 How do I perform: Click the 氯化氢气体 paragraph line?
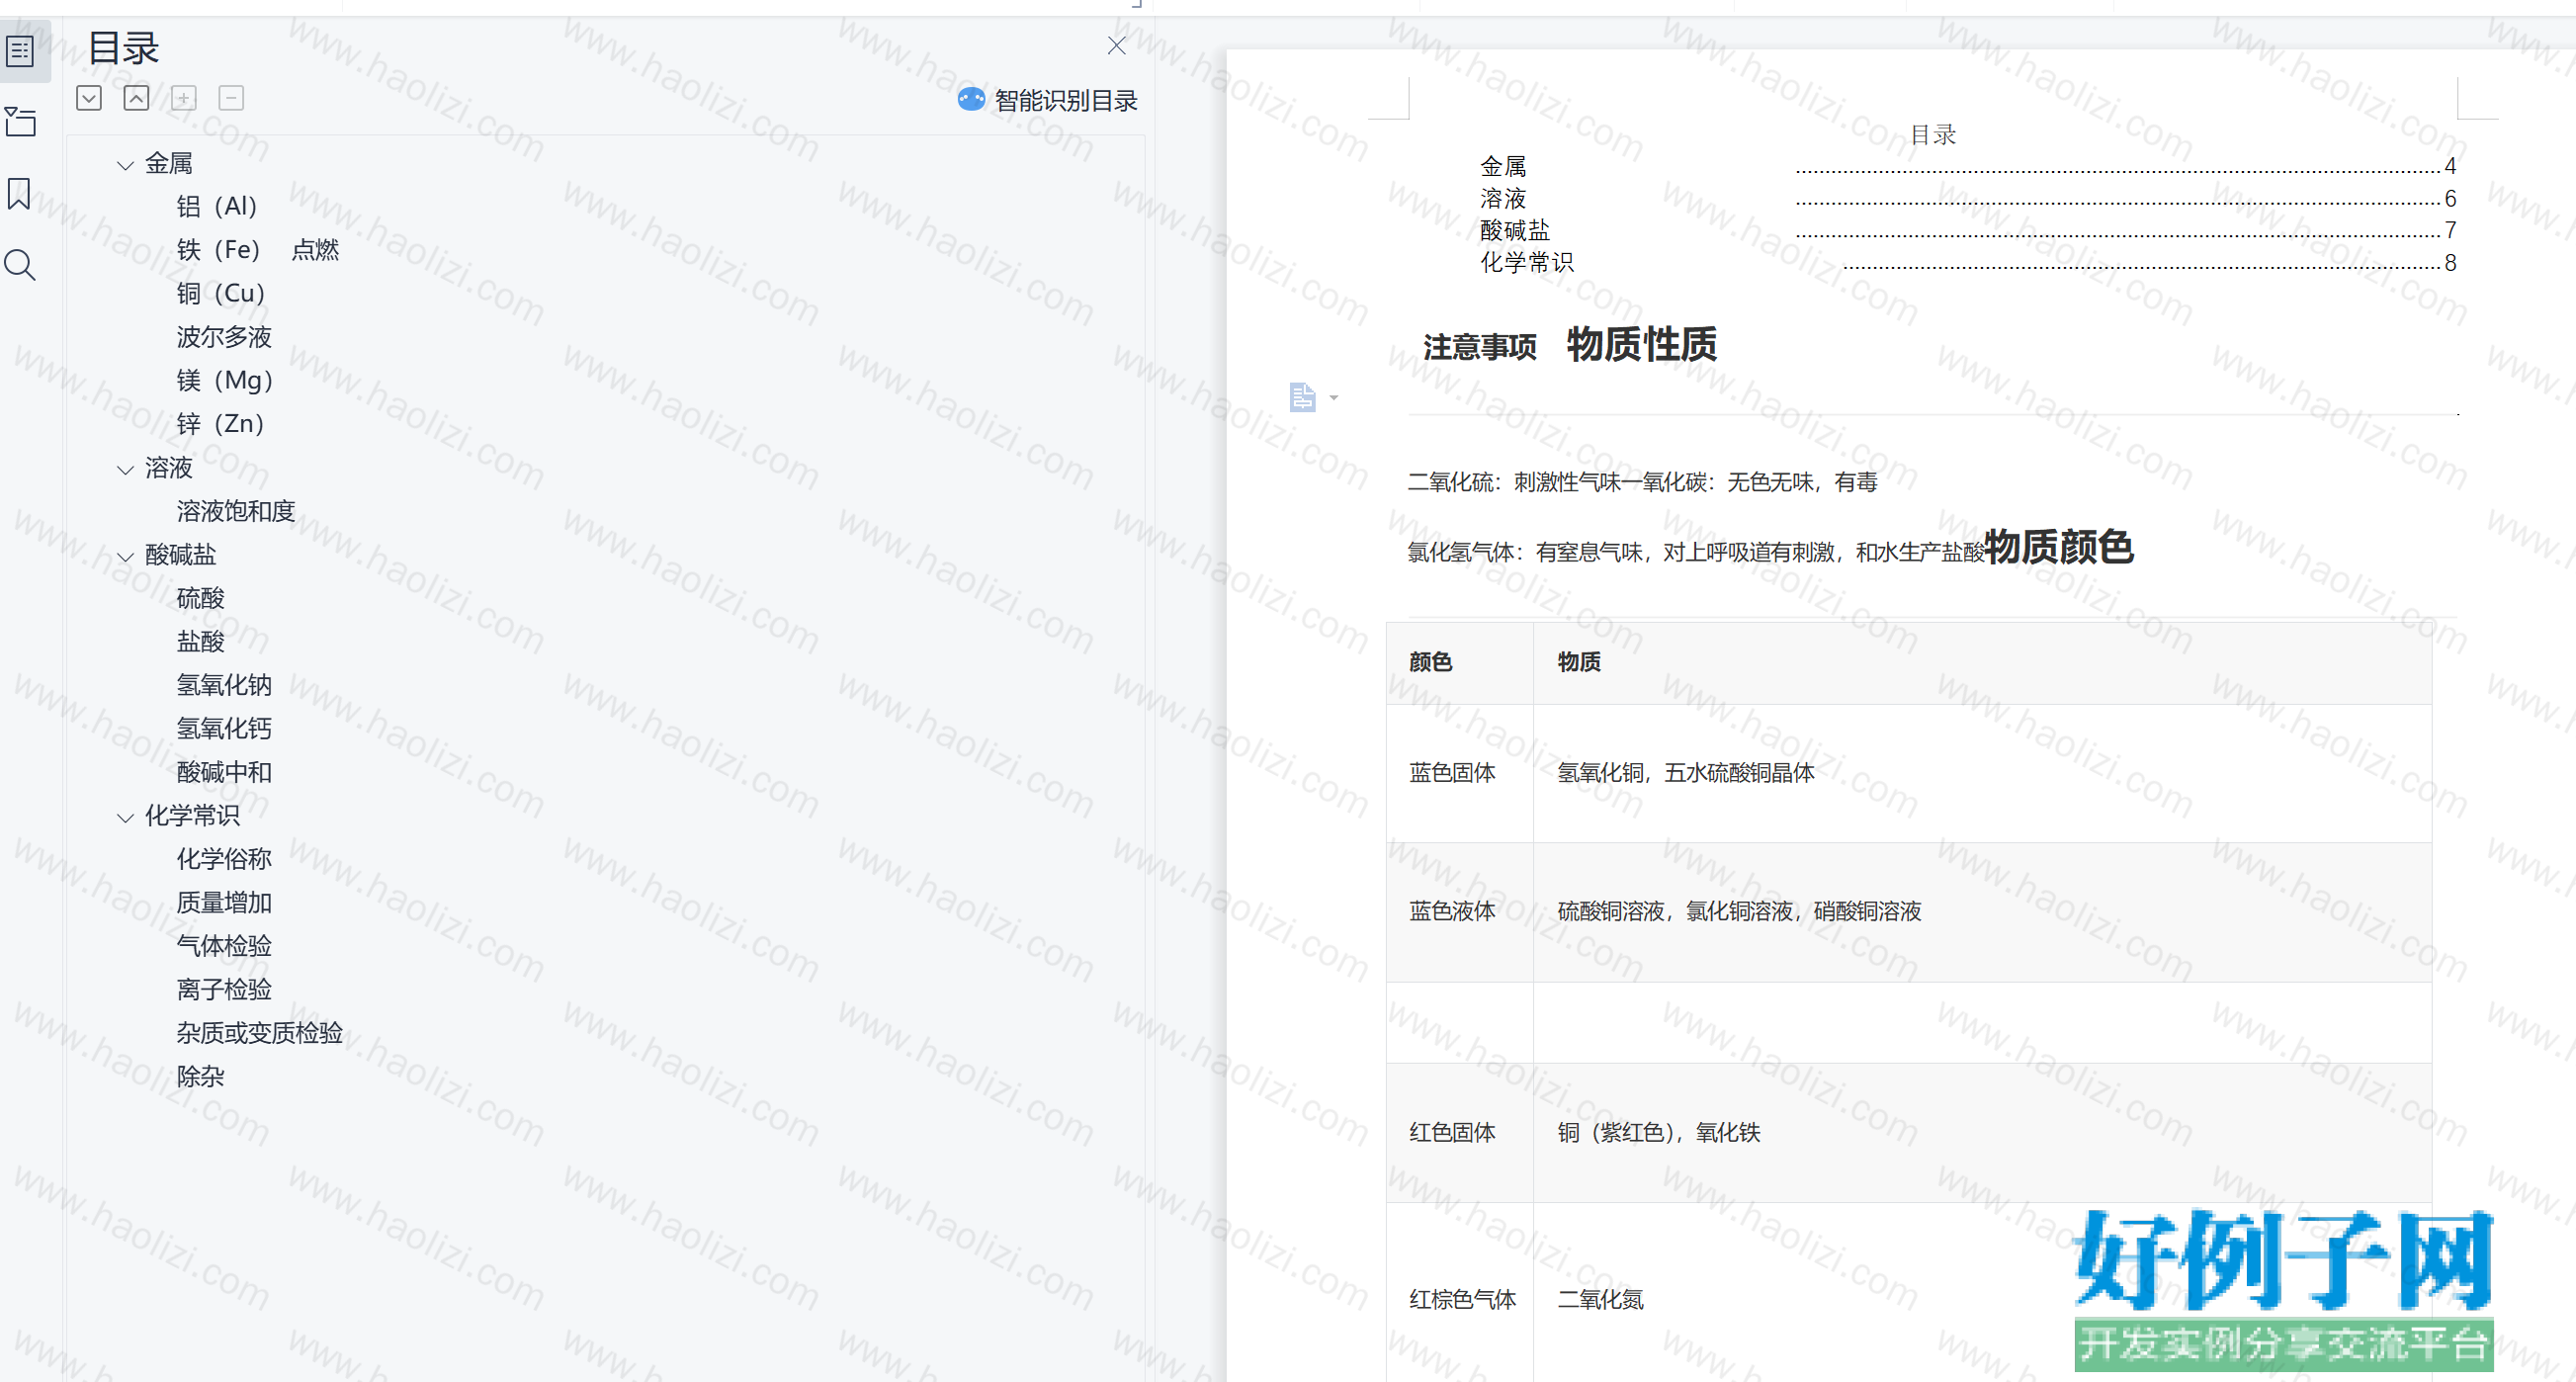coord(1696,553)
